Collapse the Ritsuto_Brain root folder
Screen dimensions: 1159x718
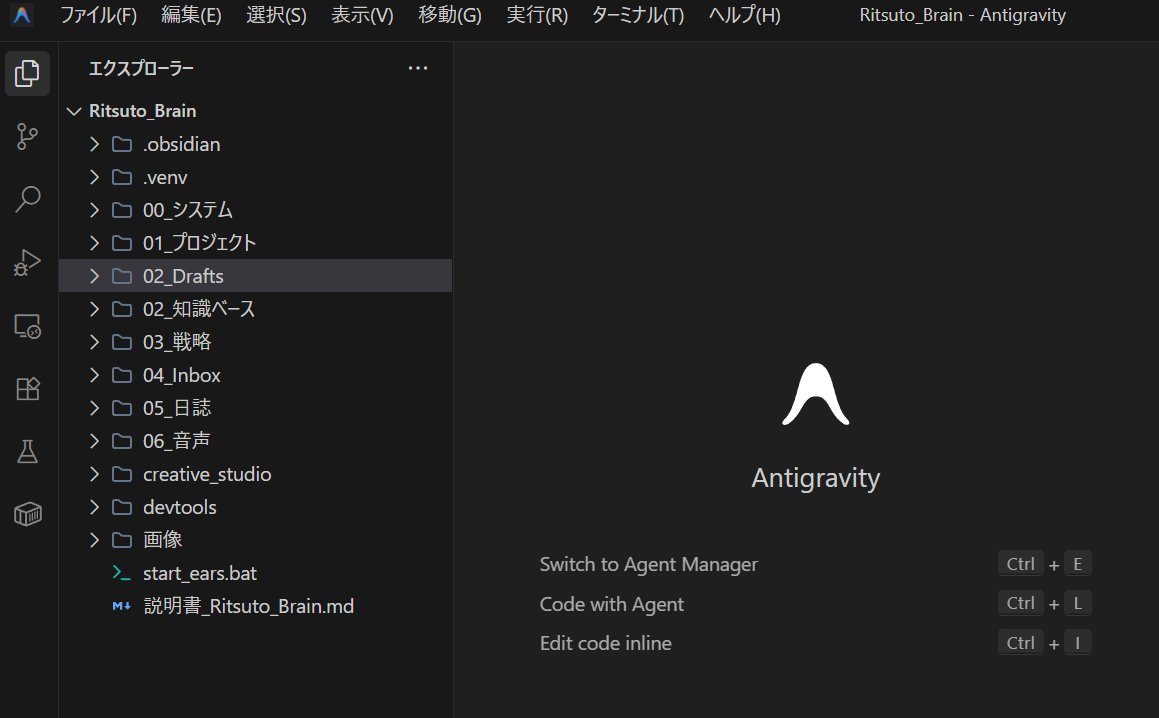pyautogui.click(x=73, y=111)
